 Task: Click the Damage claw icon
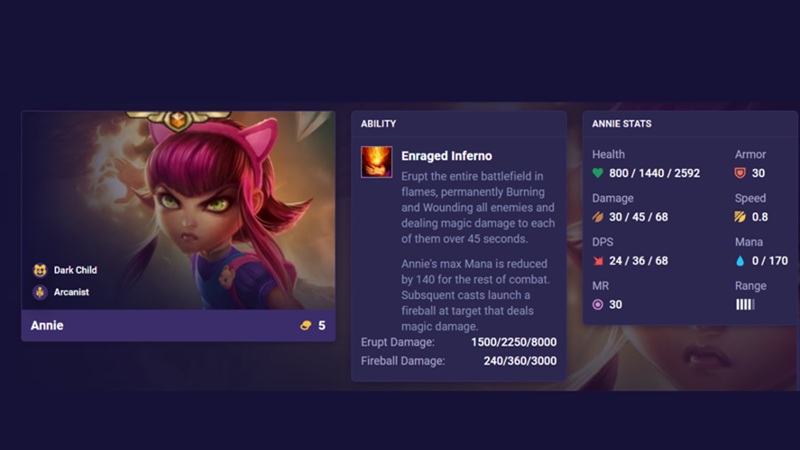point(597,217)
